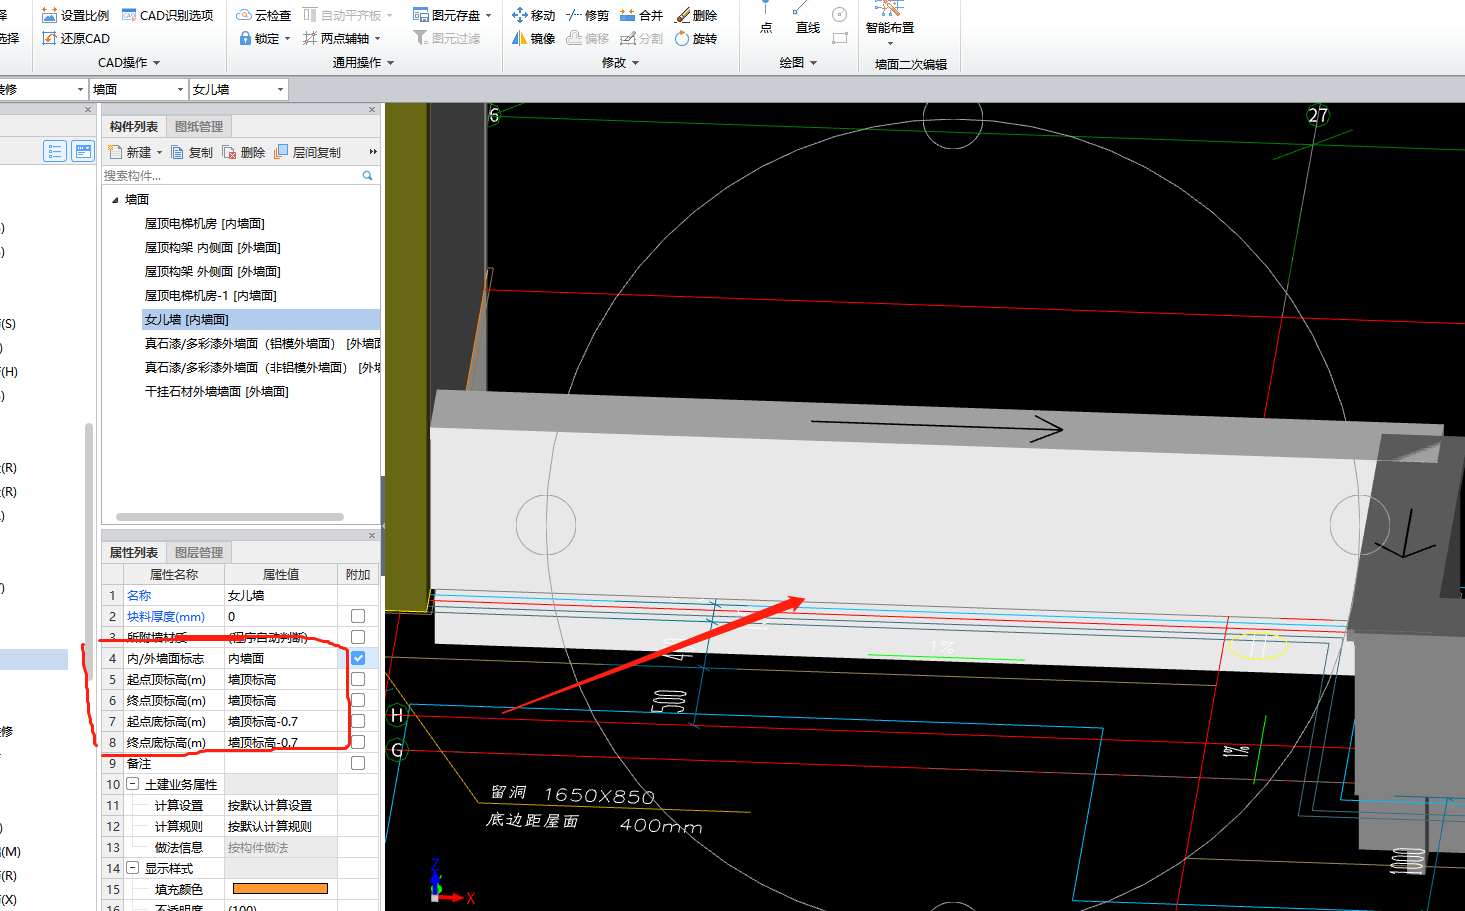Toggle checkbox for 起点底标高(m) row
This screenshot has height=911, width=1465.
358,721
